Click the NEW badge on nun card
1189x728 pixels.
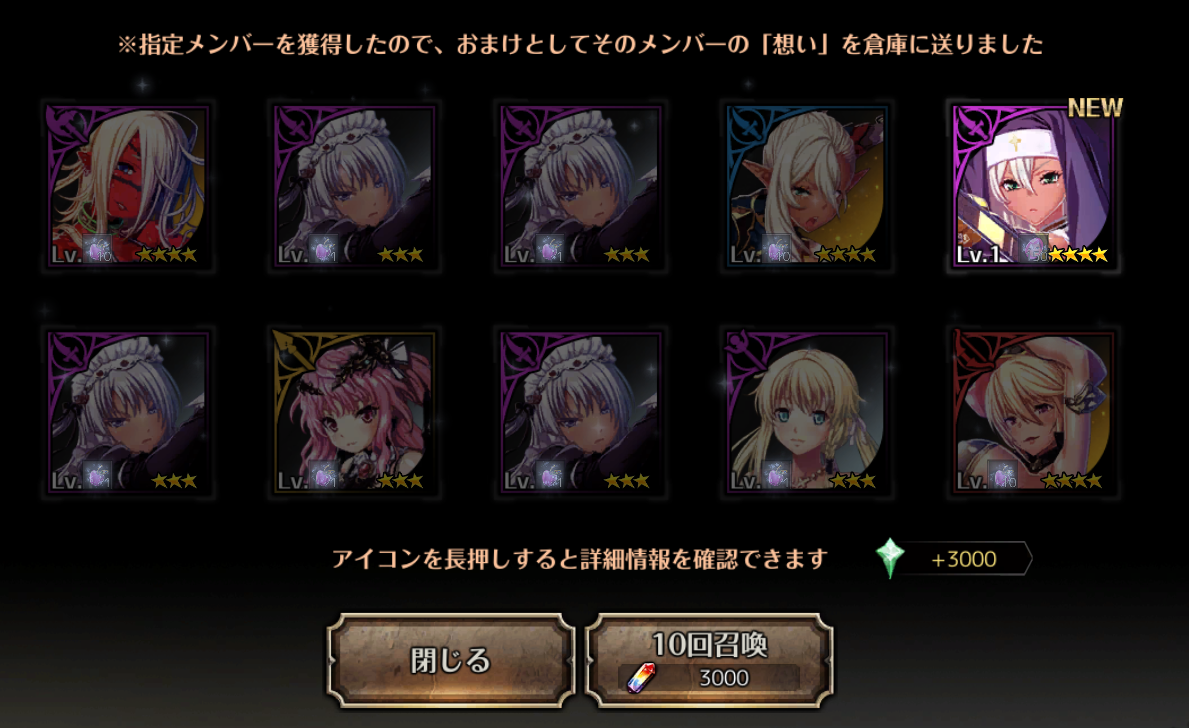1094,108
